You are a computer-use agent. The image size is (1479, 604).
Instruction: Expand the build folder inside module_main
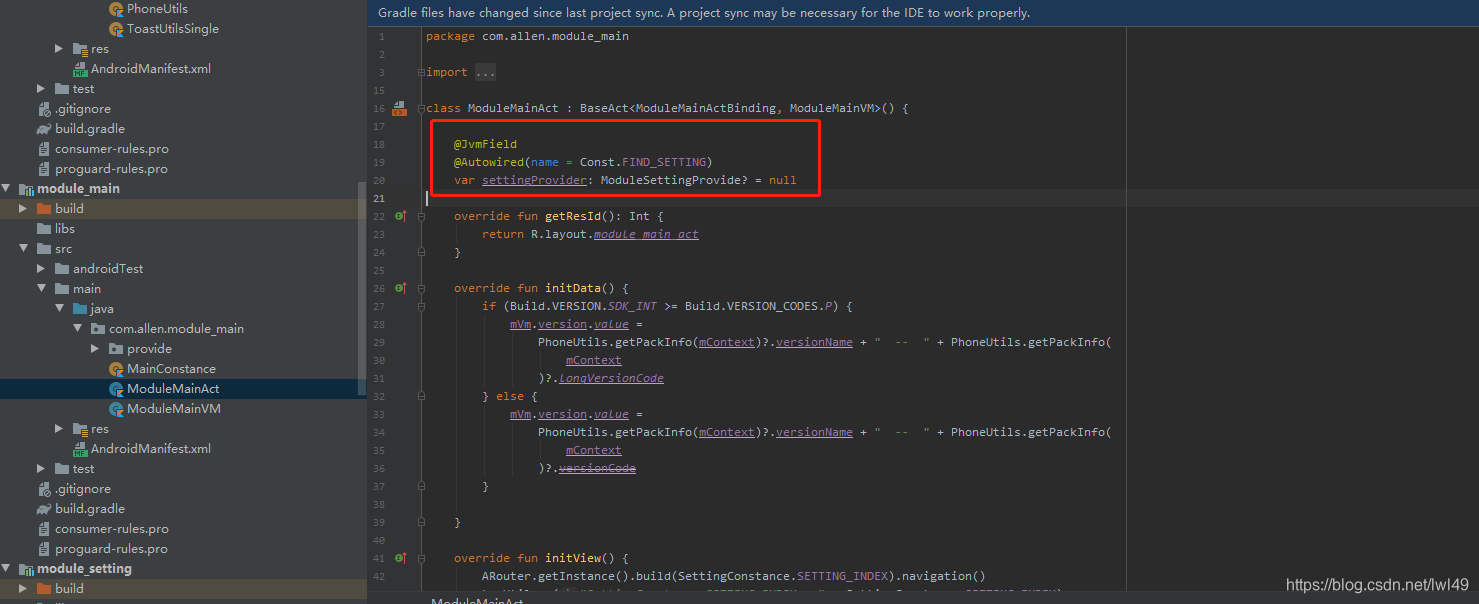click(23, 209)
